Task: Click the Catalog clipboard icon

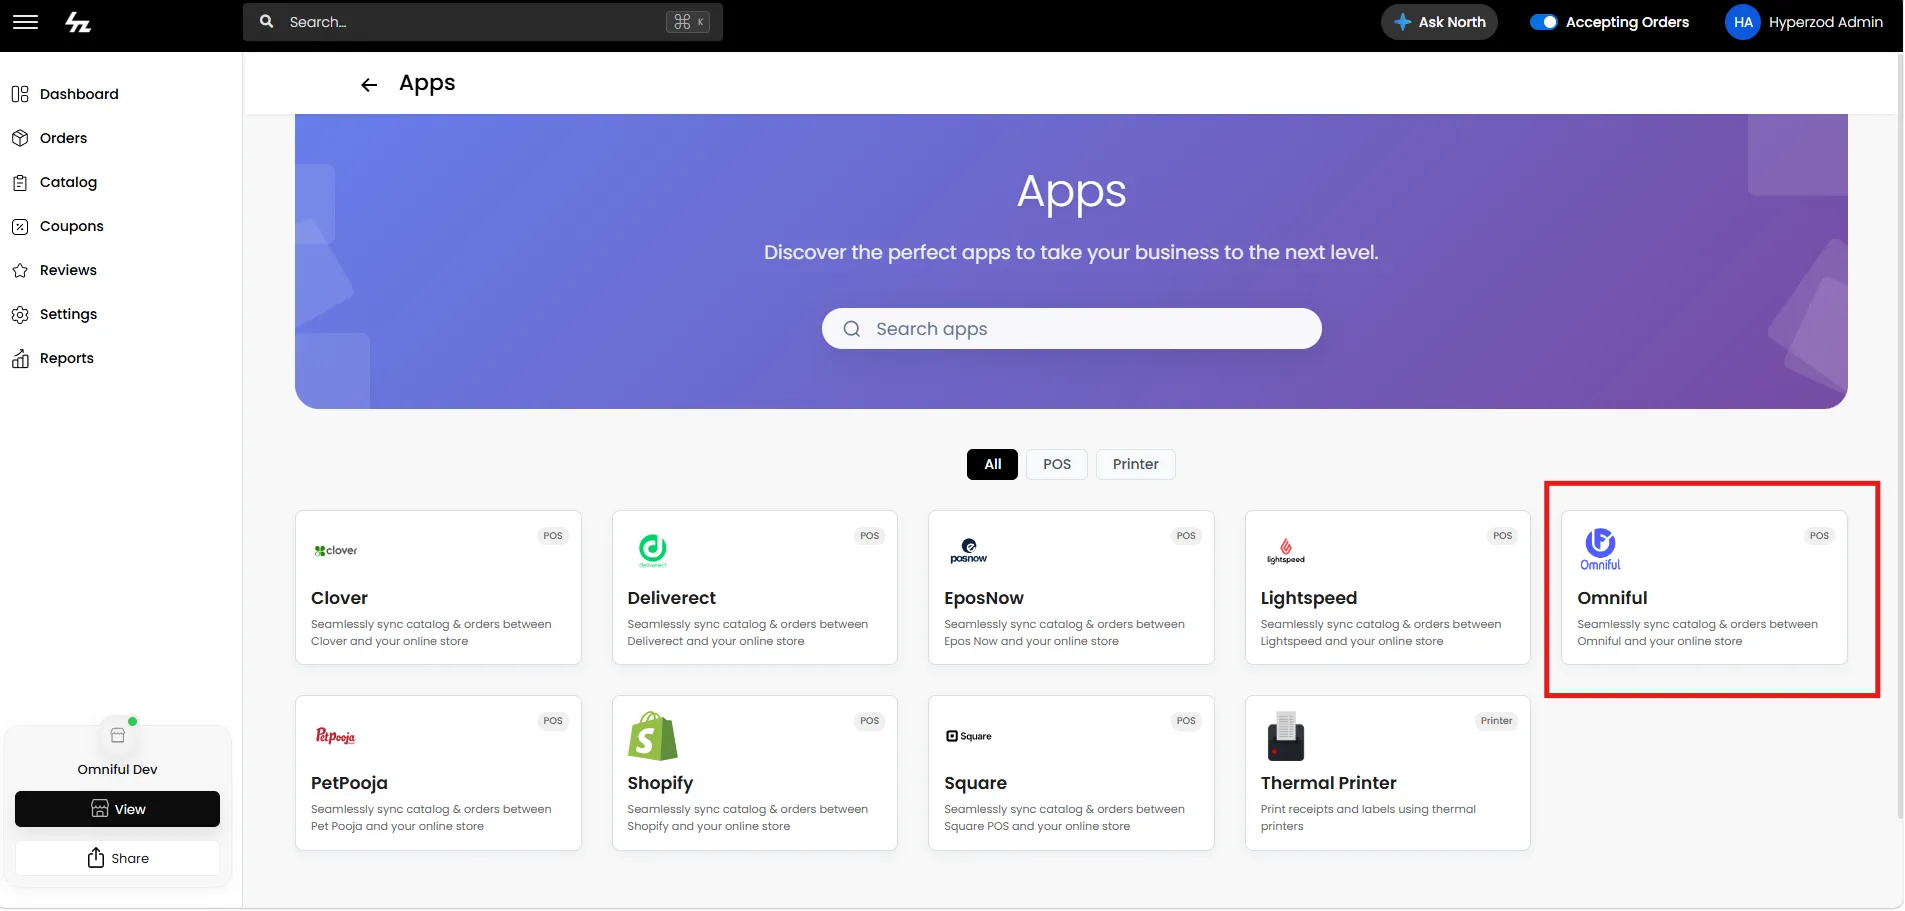Action: 20,182
